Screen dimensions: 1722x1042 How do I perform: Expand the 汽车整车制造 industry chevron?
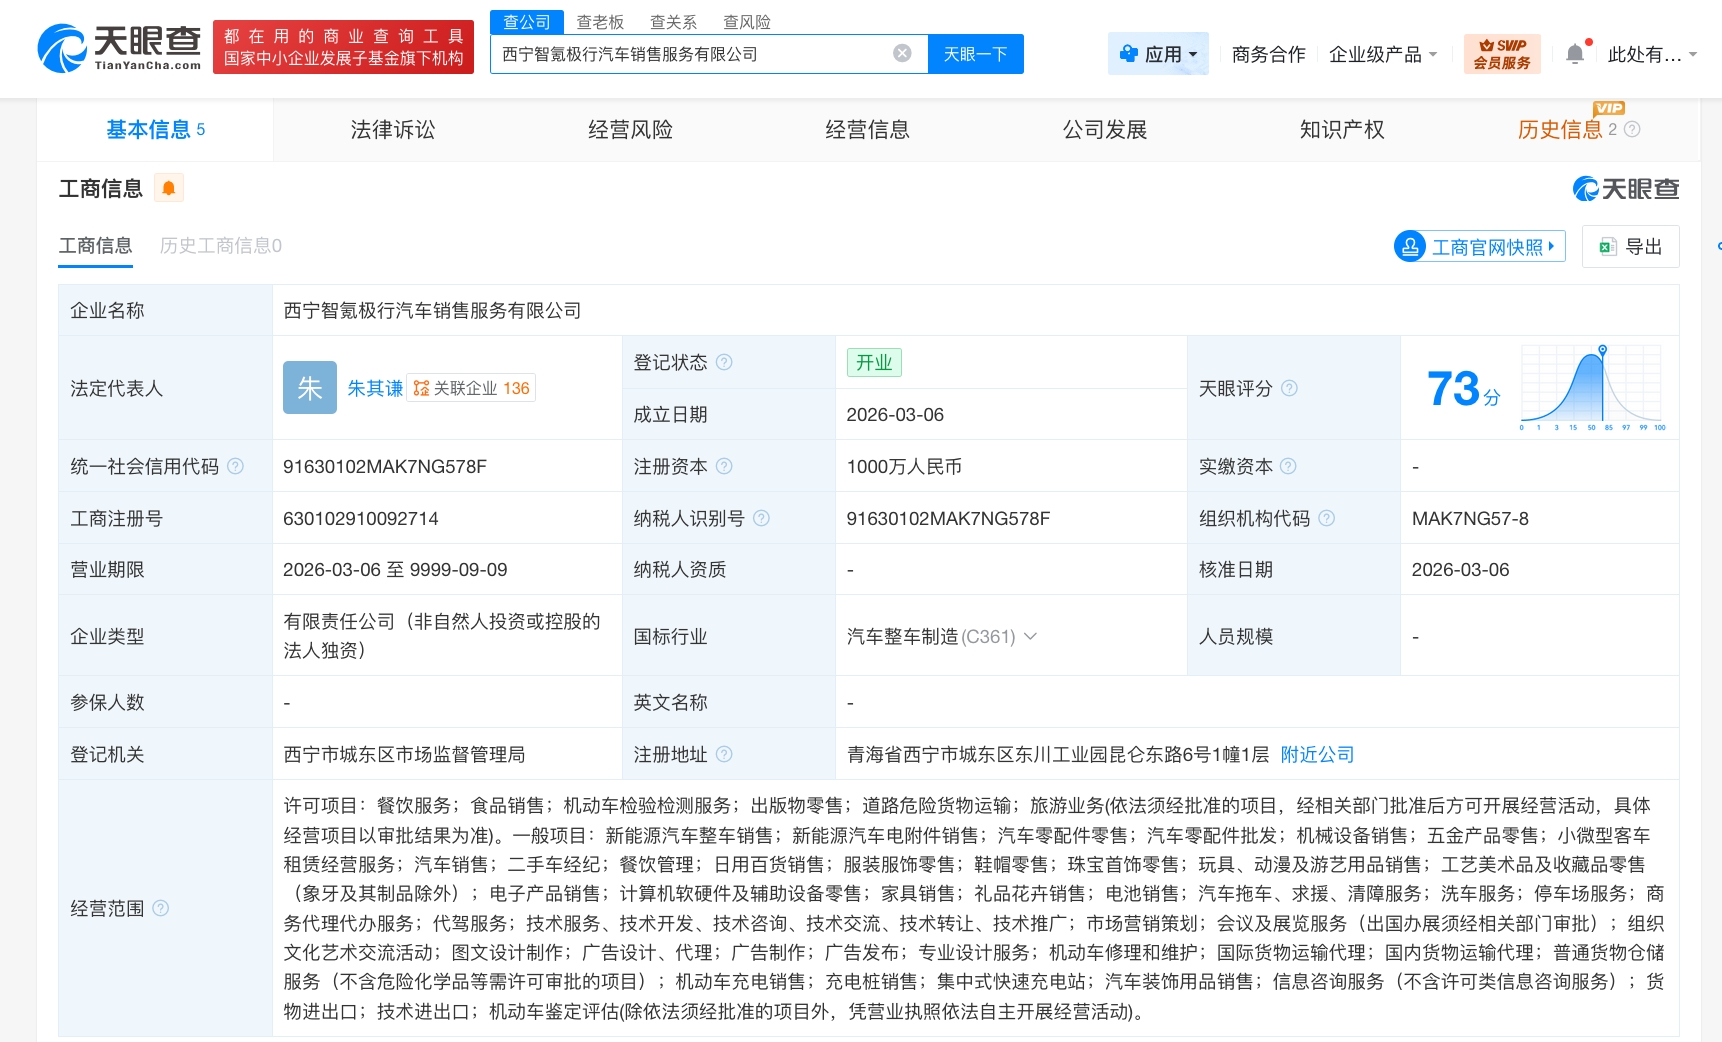pyautogui.click(x=1031, y=636)
